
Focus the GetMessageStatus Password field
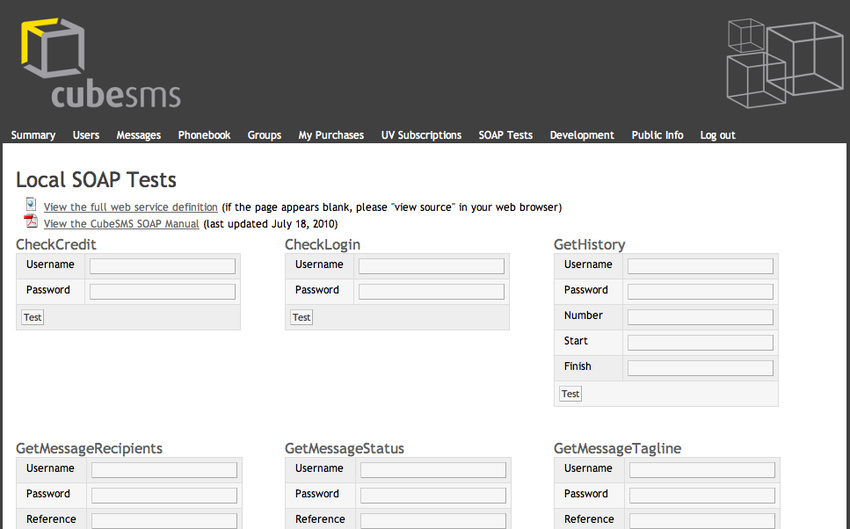(x=433, y=495)
